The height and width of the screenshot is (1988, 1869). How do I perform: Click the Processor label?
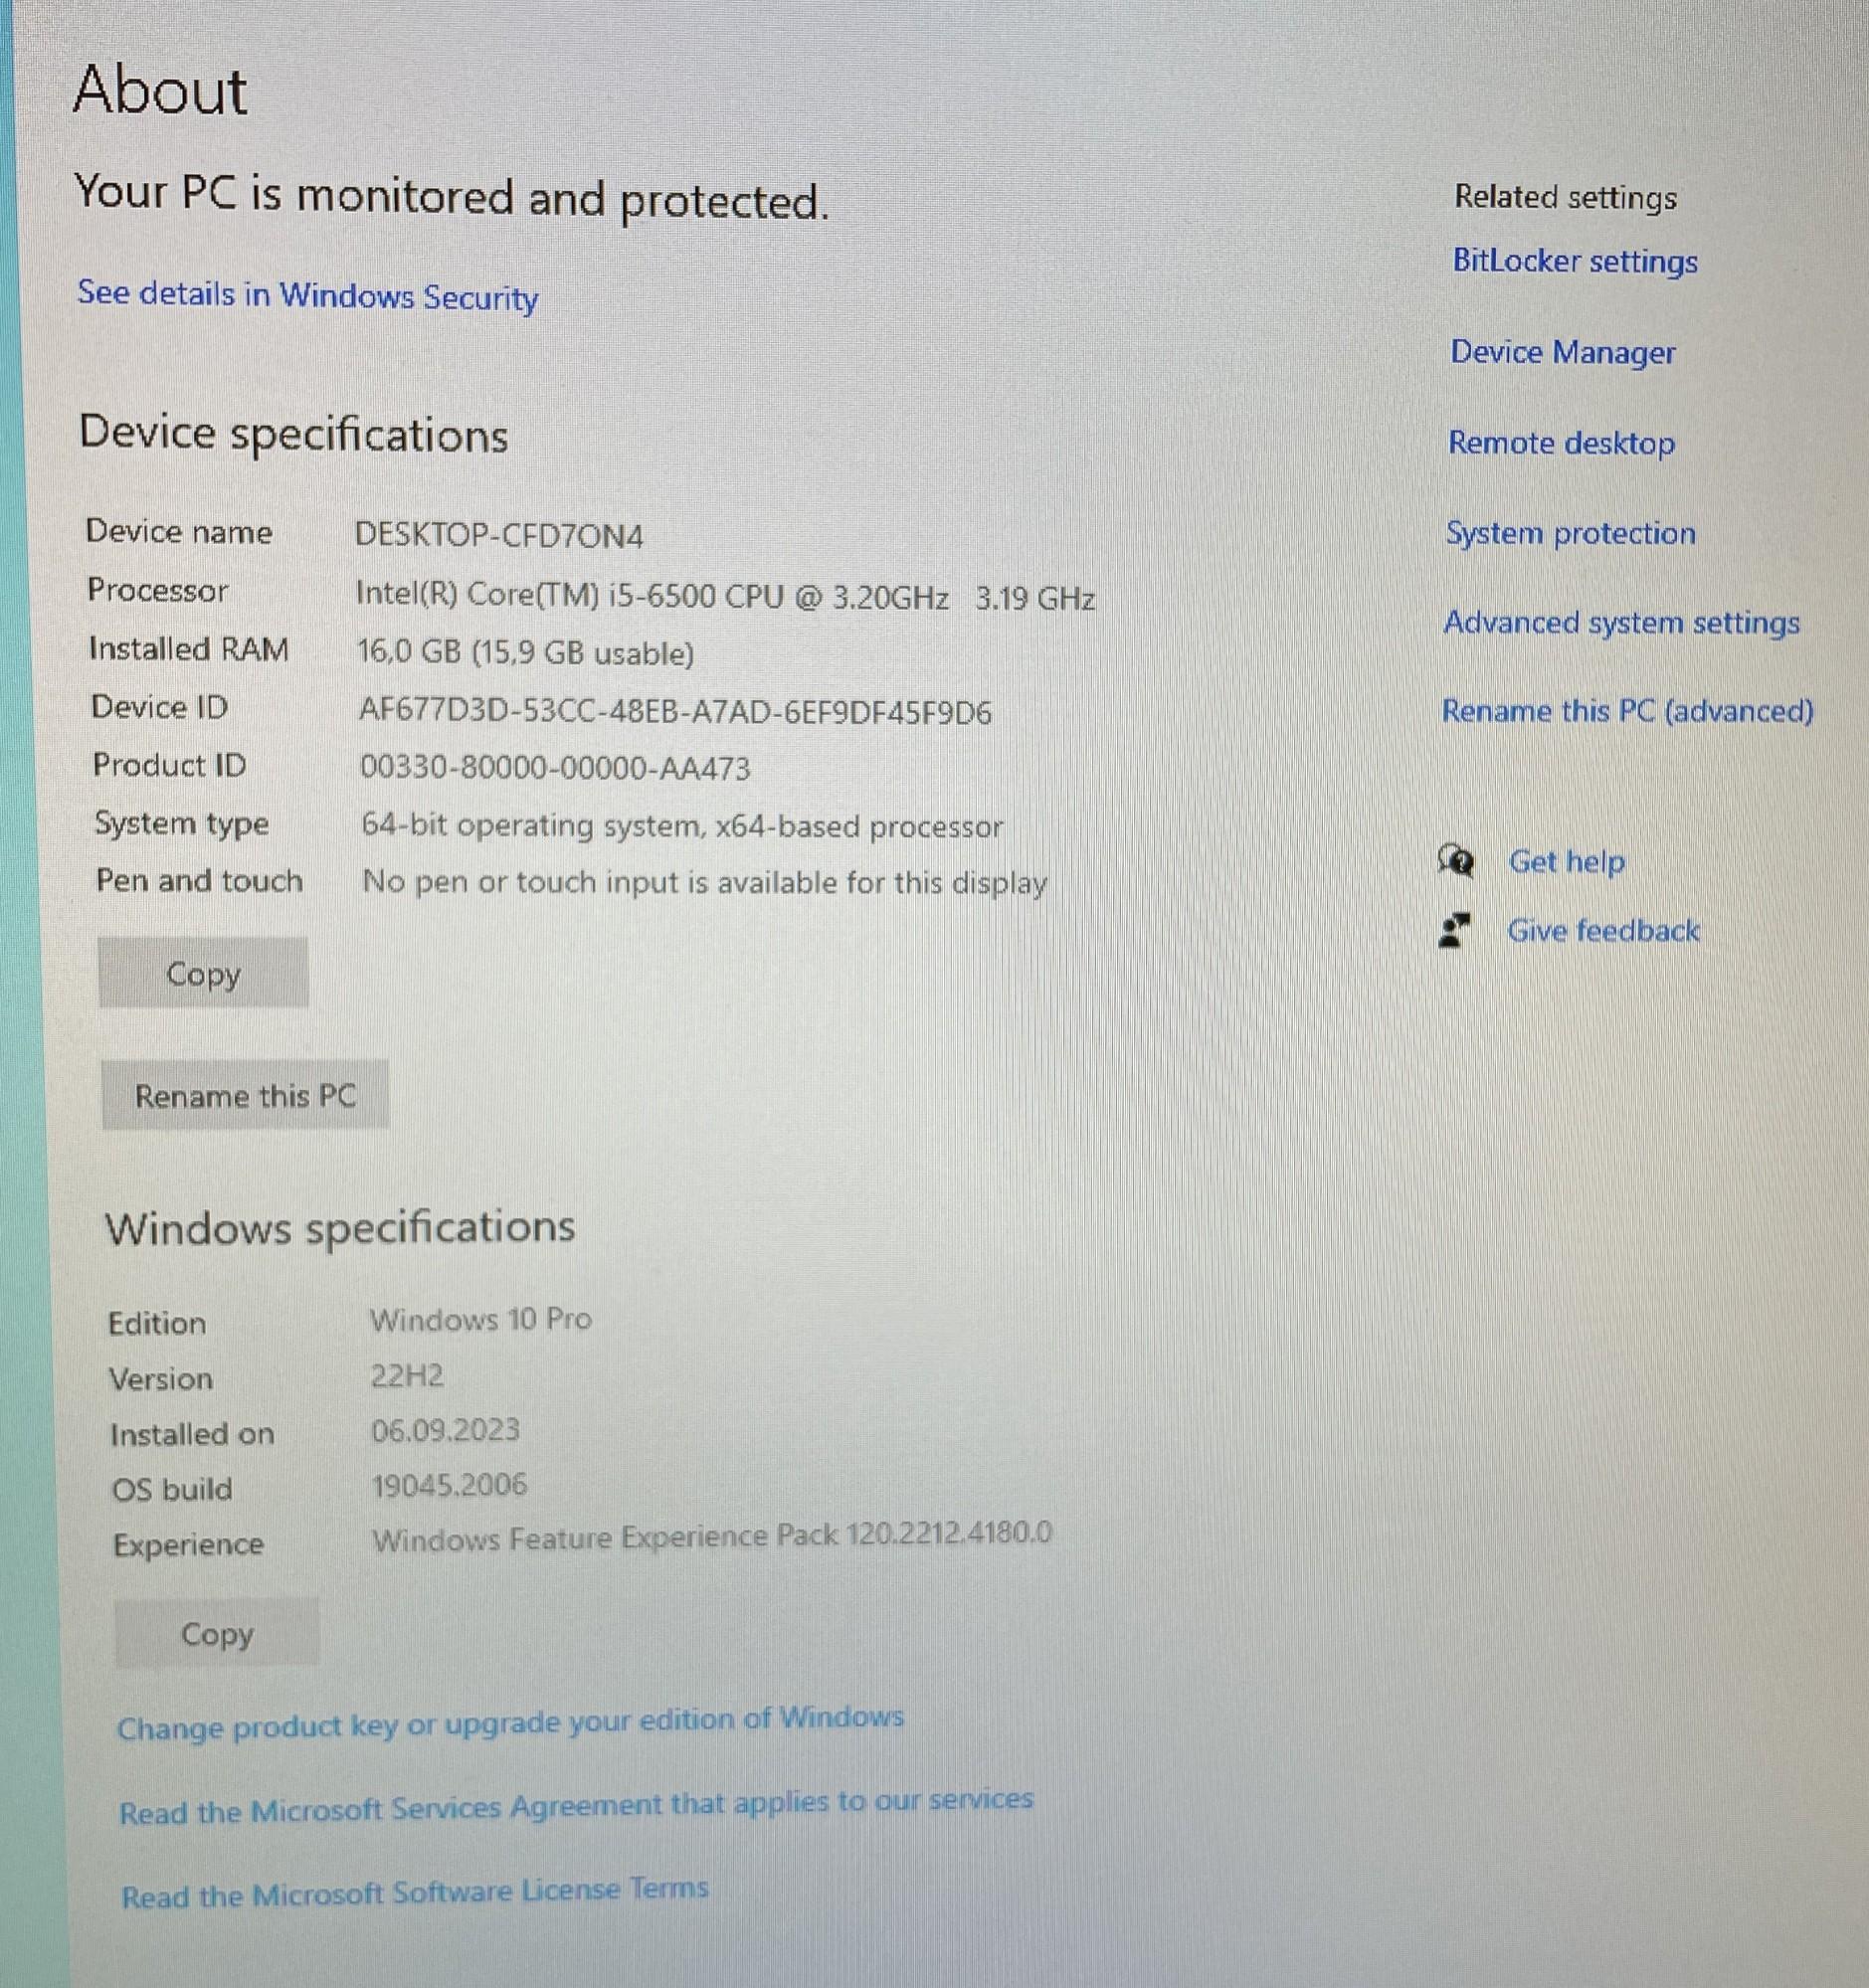click(x=158, y=590)
